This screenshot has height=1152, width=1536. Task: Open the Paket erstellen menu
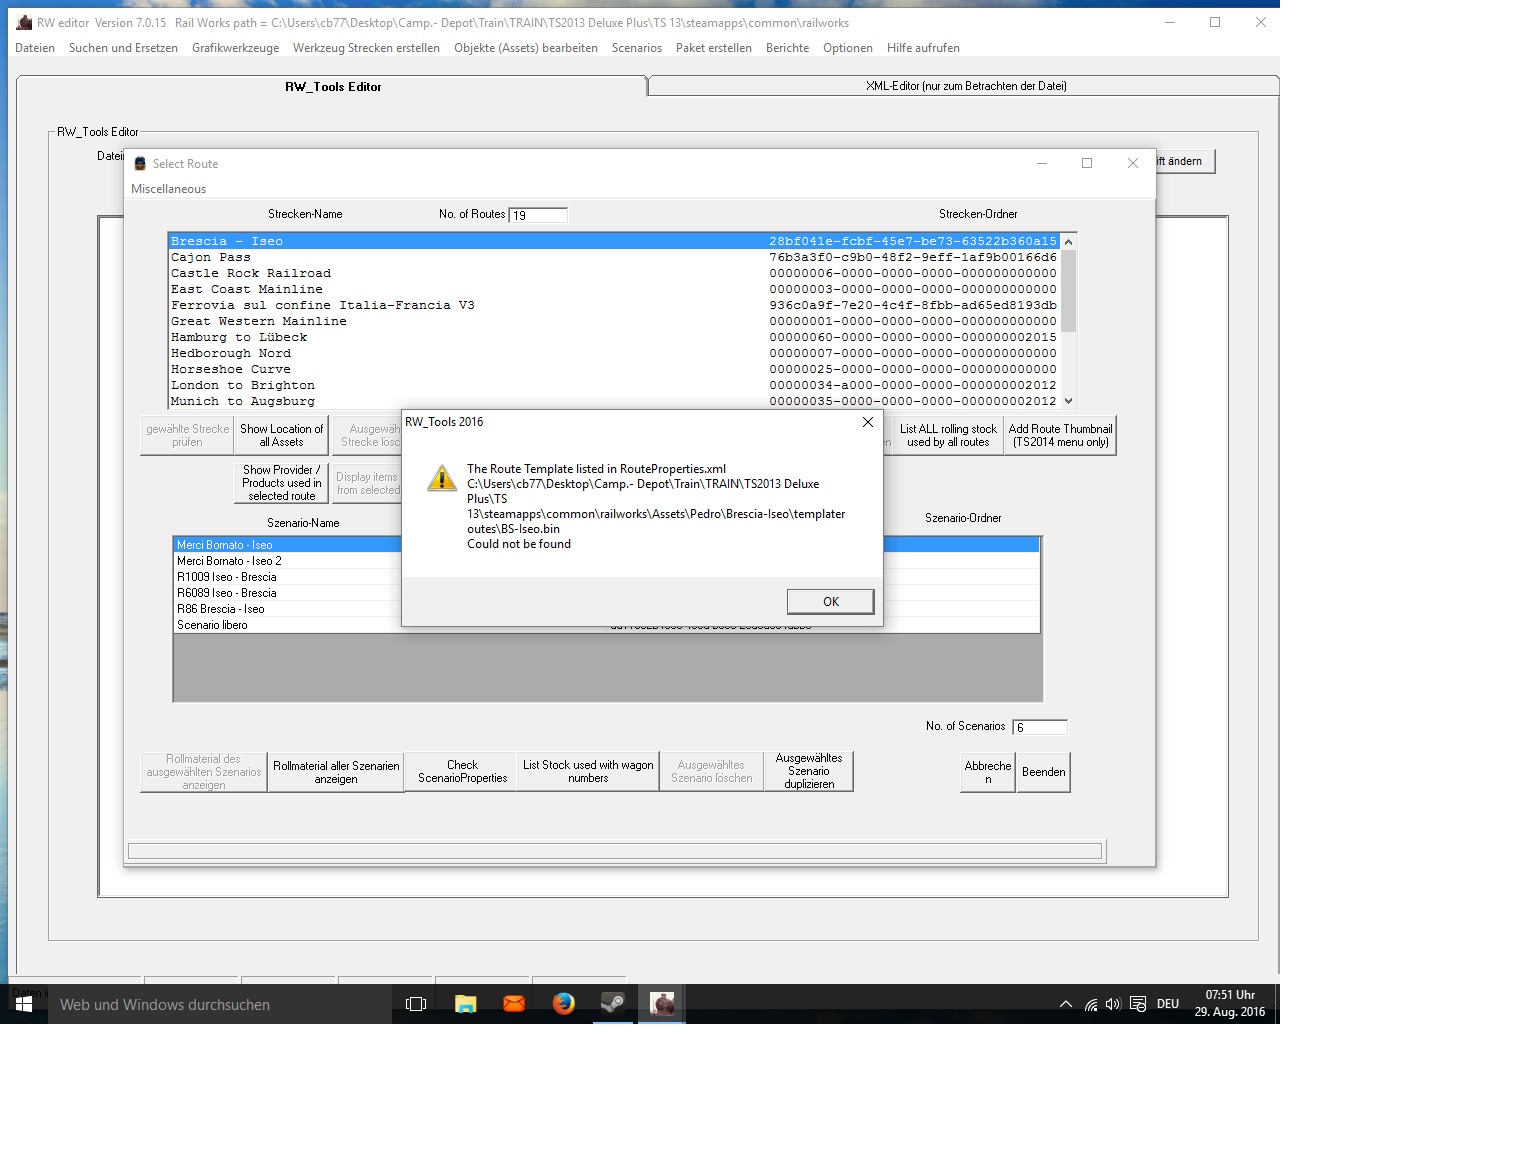coord(714,48)
